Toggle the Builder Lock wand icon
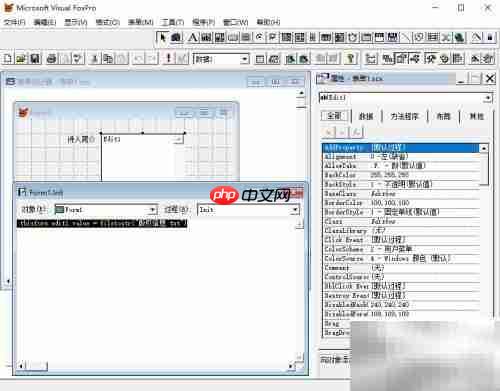 [476, 37]
